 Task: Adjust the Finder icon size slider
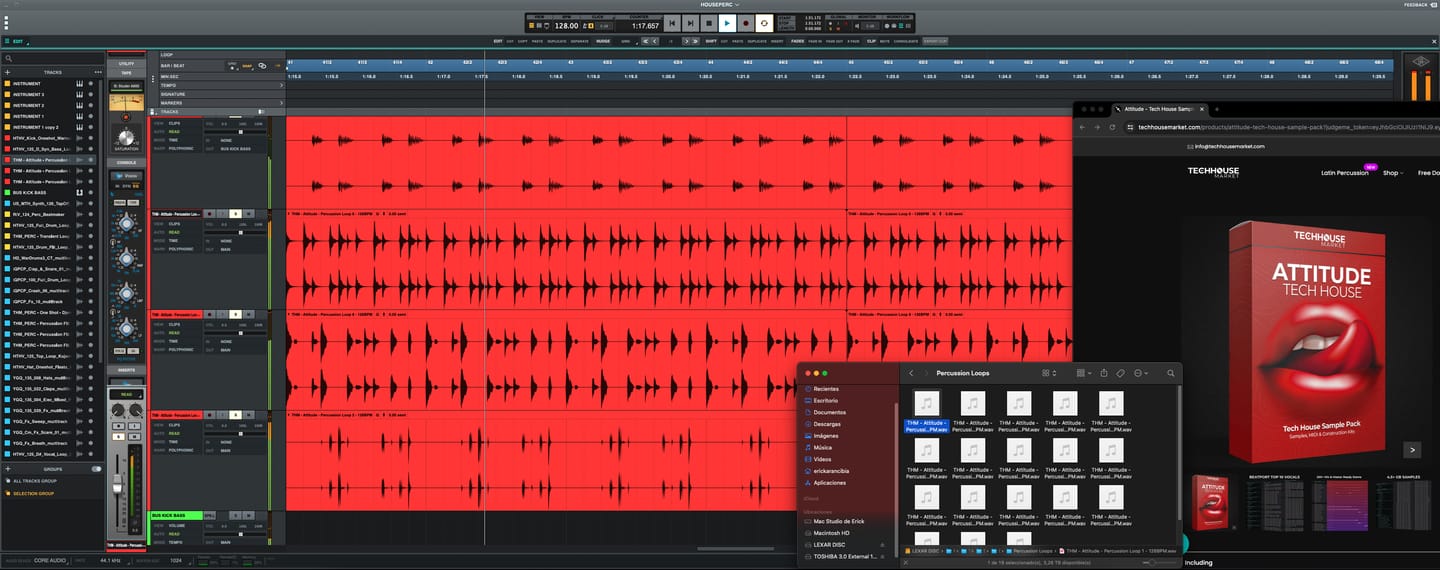coord(1153,563)
